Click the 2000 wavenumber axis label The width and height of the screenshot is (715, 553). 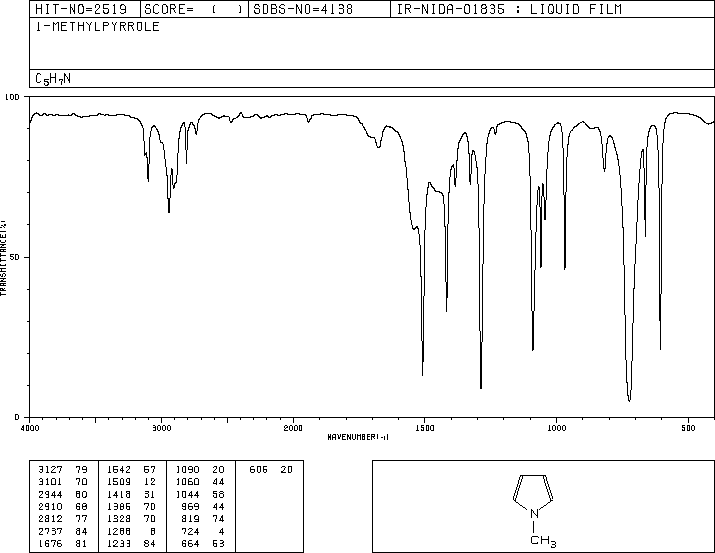point(293,428)
